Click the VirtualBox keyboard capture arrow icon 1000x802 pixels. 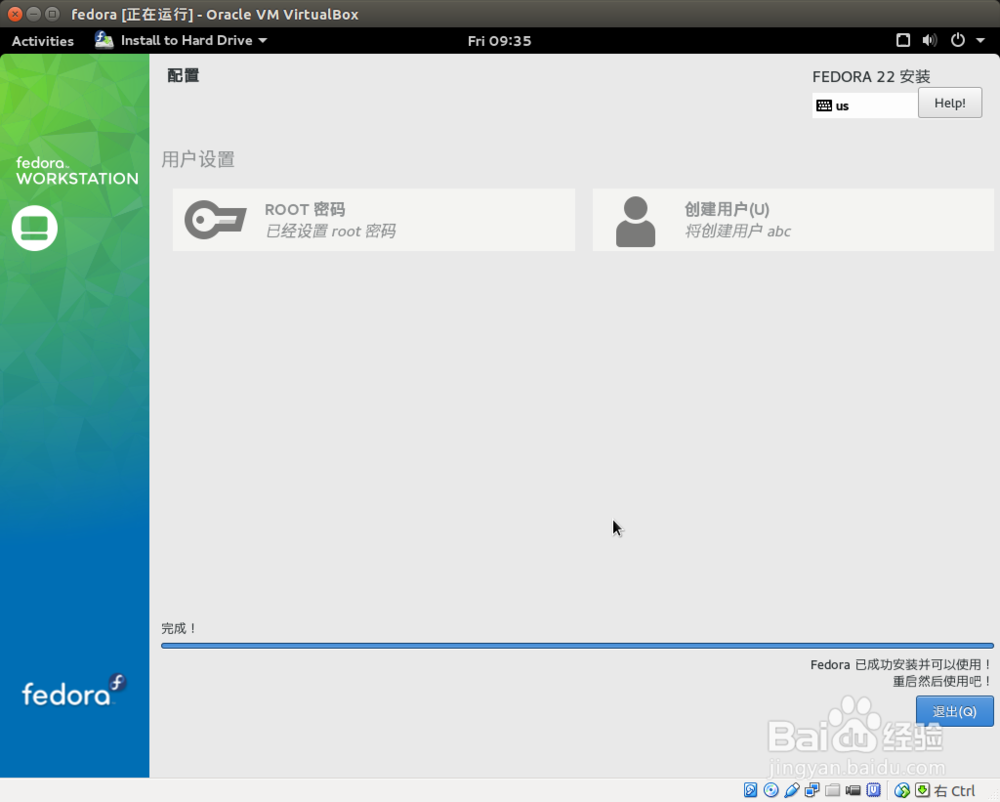tap(922, 791)
